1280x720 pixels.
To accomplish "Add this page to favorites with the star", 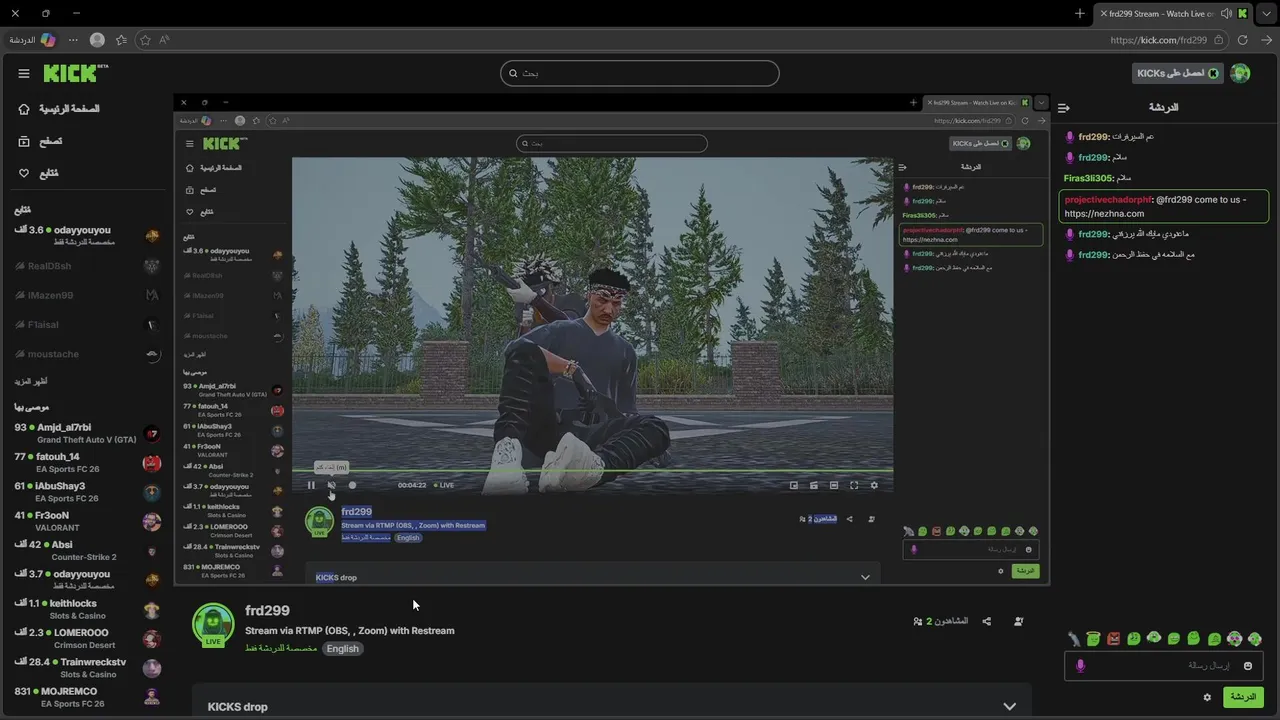I will coord(145,40).
